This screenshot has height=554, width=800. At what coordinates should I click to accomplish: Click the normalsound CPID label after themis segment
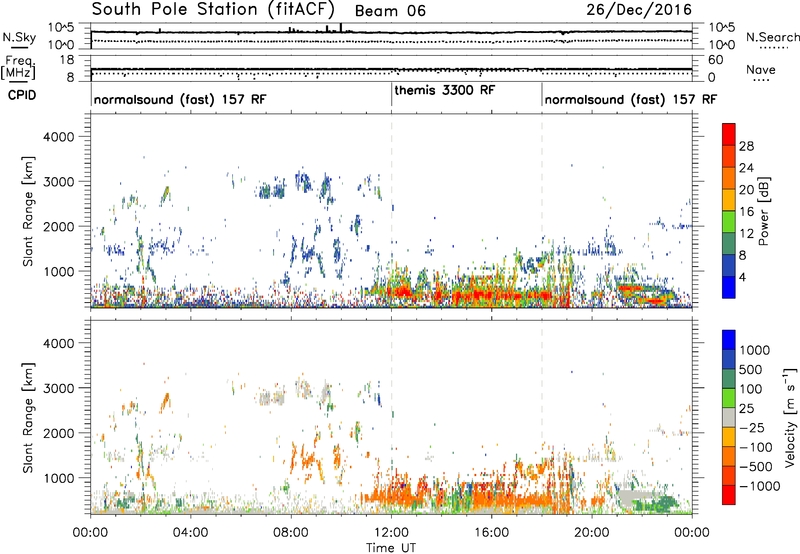coord(631,99)
